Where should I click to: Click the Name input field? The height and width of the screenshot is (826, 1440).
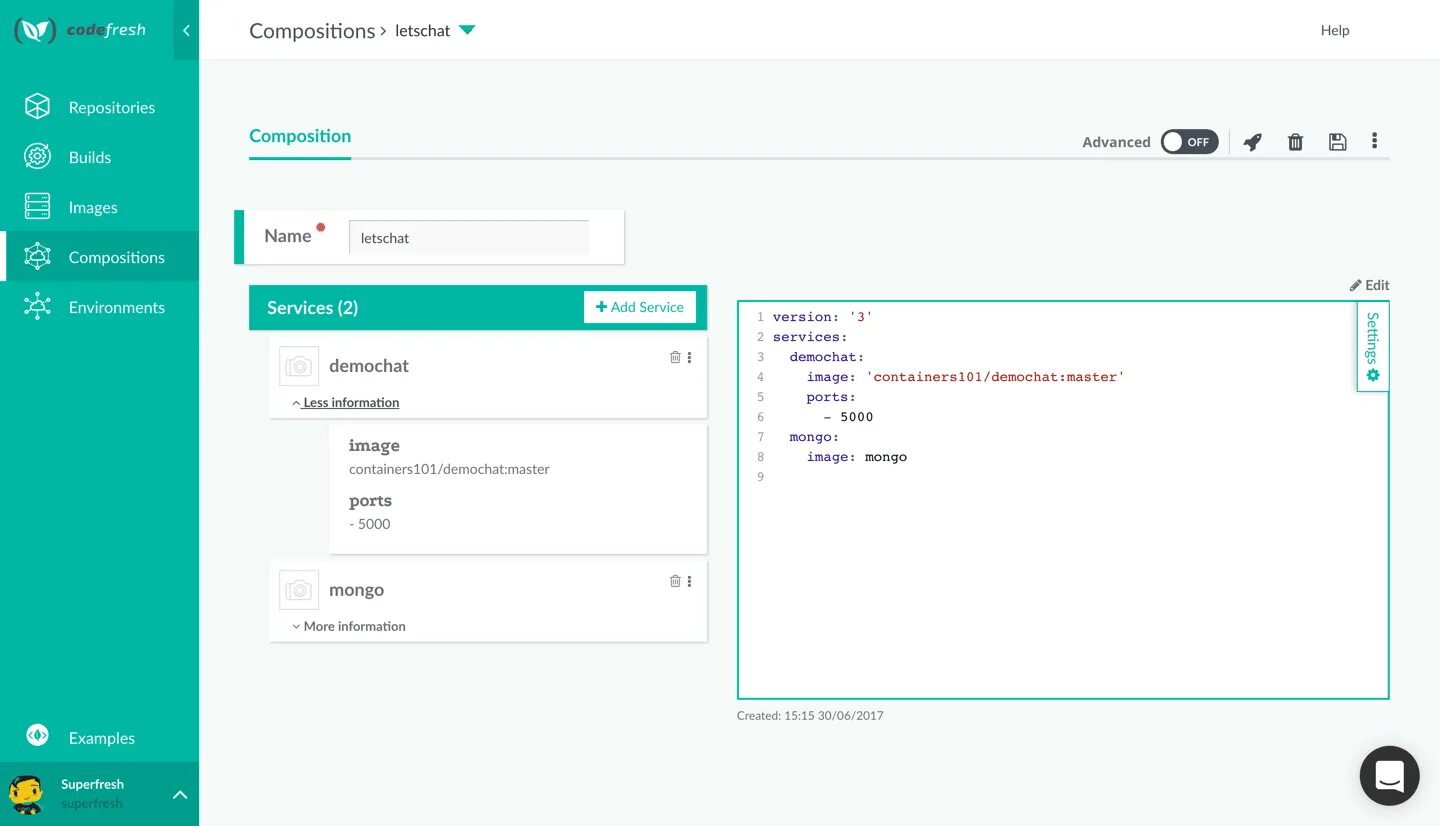(x=468, y=238)
